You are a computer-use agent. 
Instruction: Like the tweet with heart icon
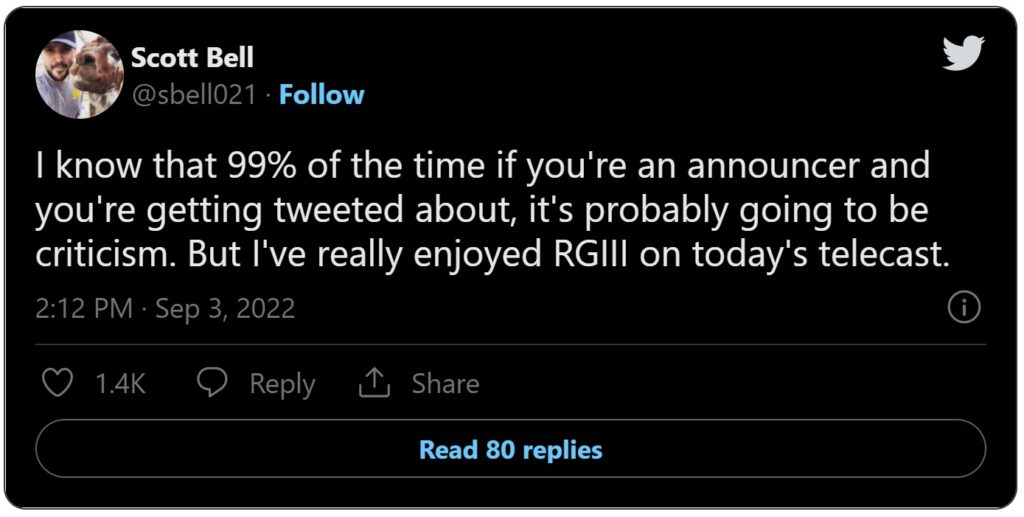pyautogui.click(x=57, y=383)
